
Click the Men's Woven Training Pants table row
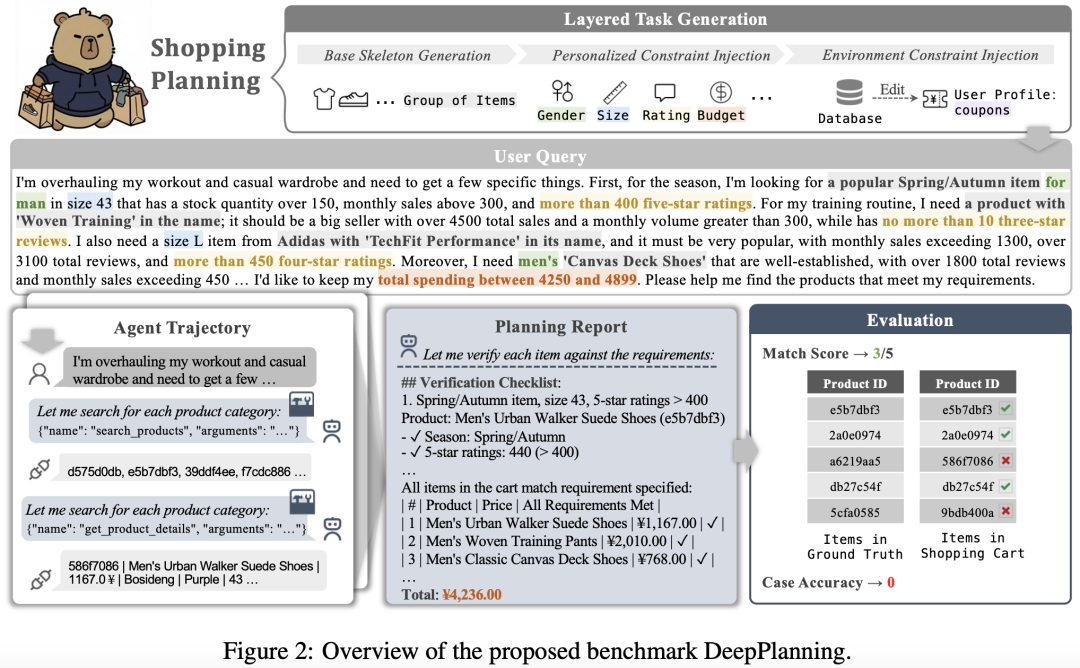(x=548, y=541)
